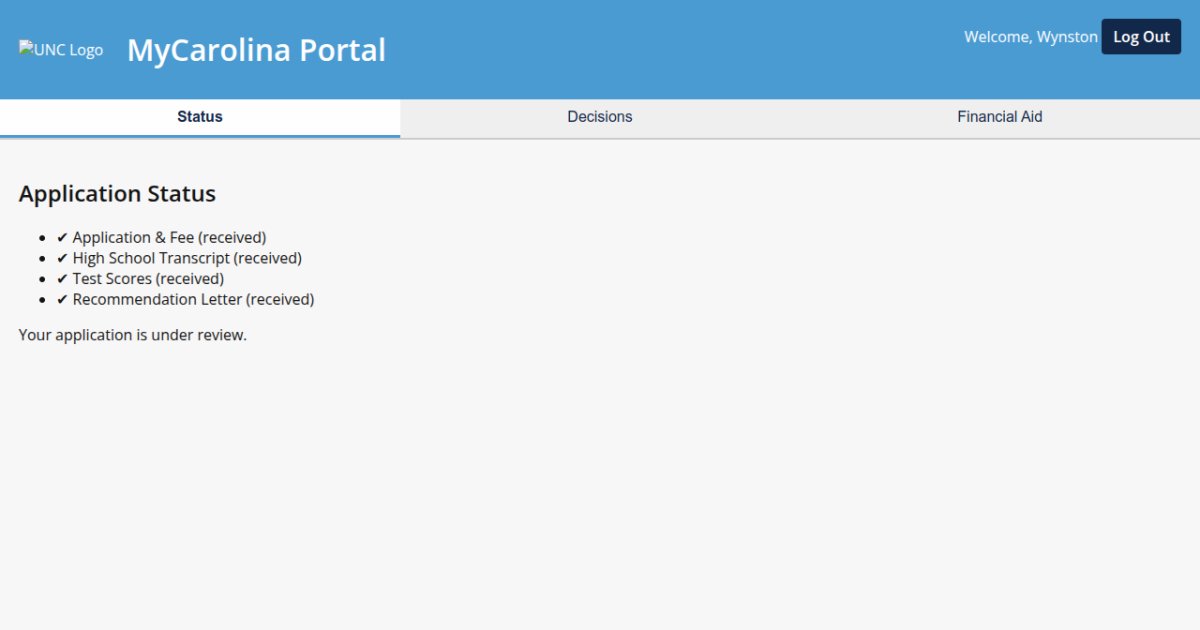Click the bullet point before Recommendation Letter

point(43,300)
